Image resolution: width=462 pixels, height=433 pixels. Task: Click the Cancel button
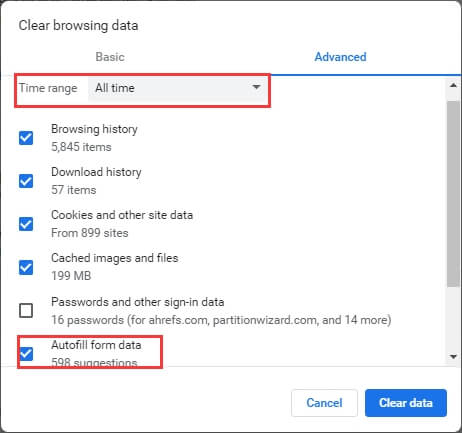pos(324,403)
